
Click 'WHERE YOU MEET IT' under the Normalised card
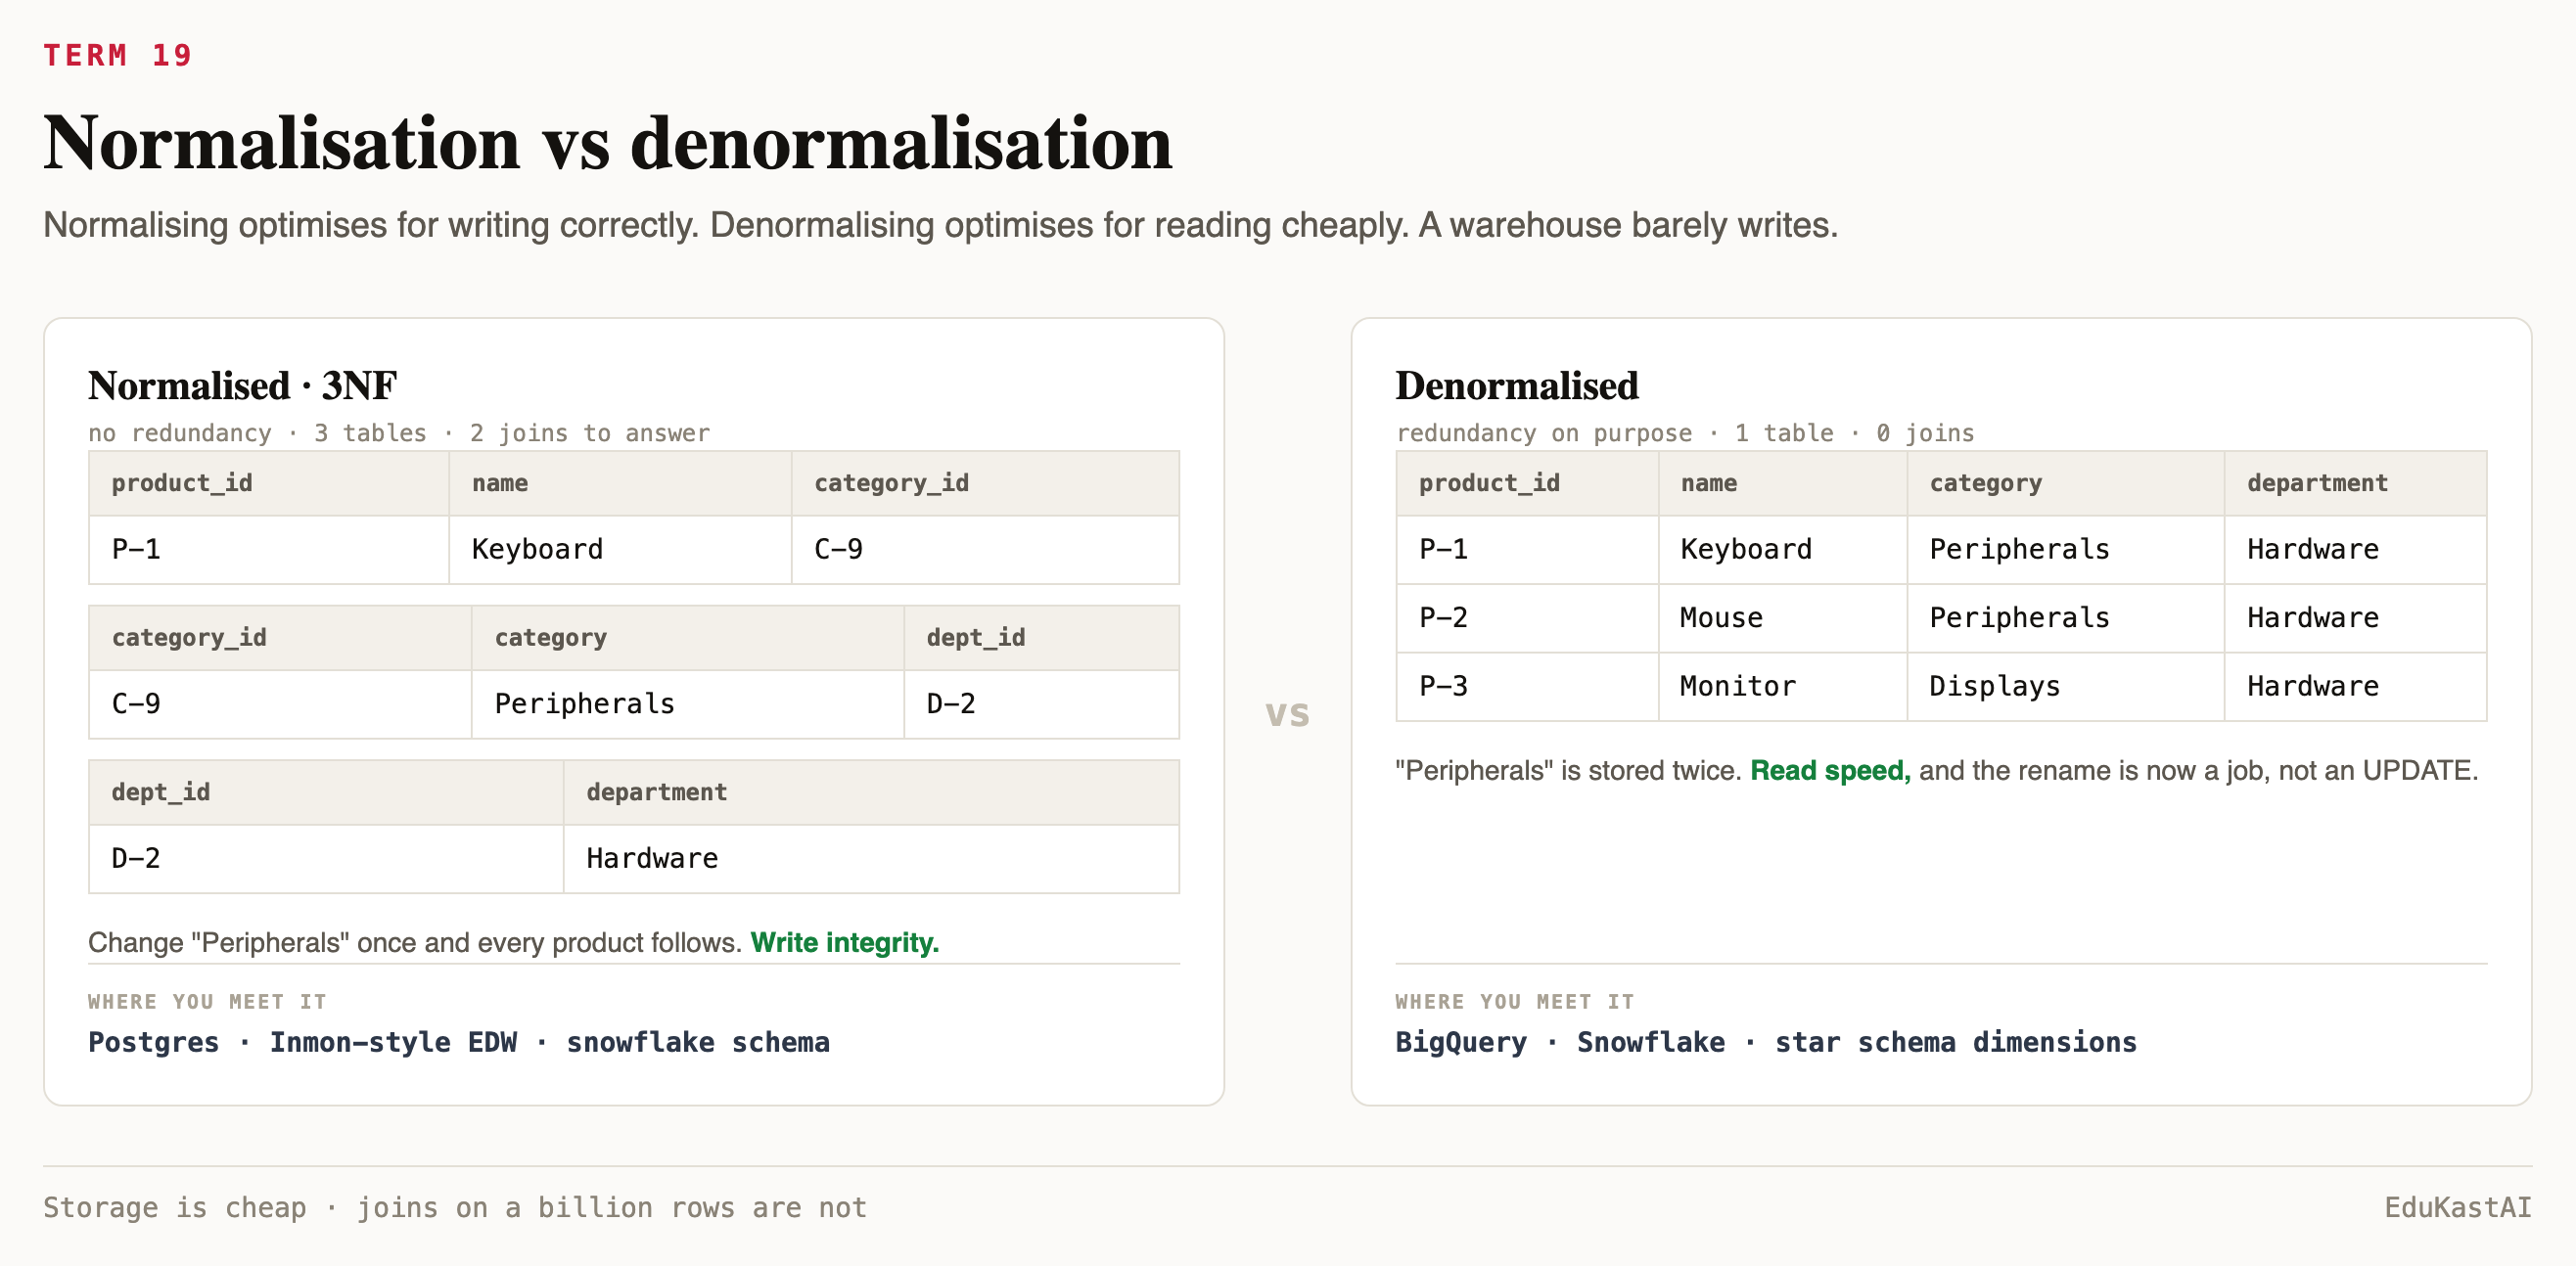click(x=206, y=1001)
